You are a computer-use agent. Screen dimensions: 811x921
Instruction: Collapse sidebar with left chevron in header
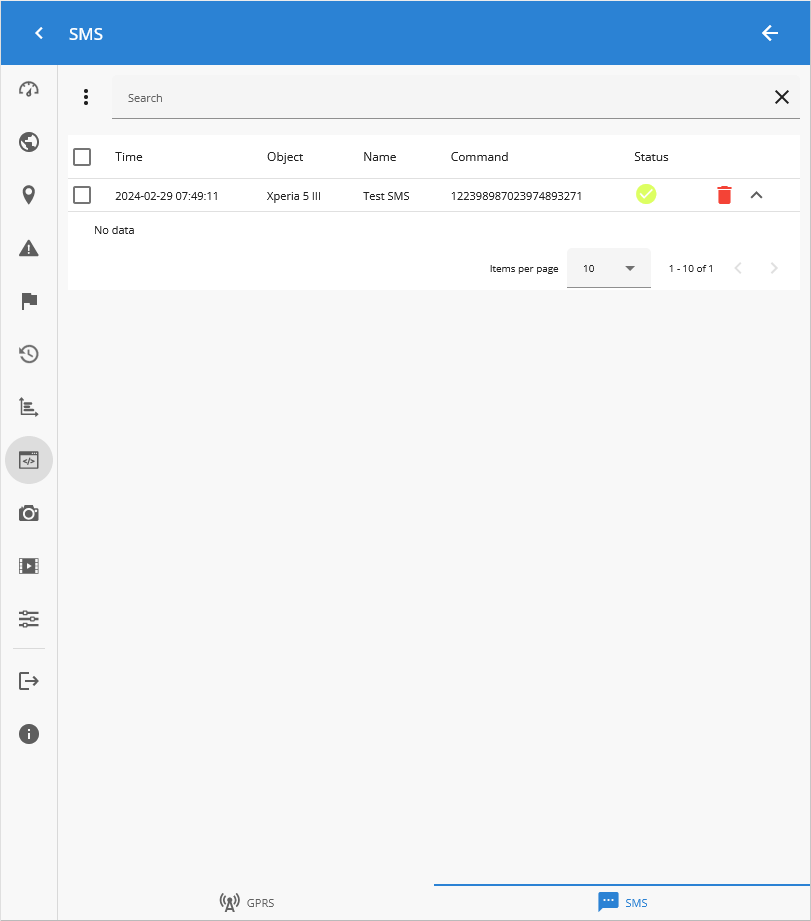tap(39, 33)
